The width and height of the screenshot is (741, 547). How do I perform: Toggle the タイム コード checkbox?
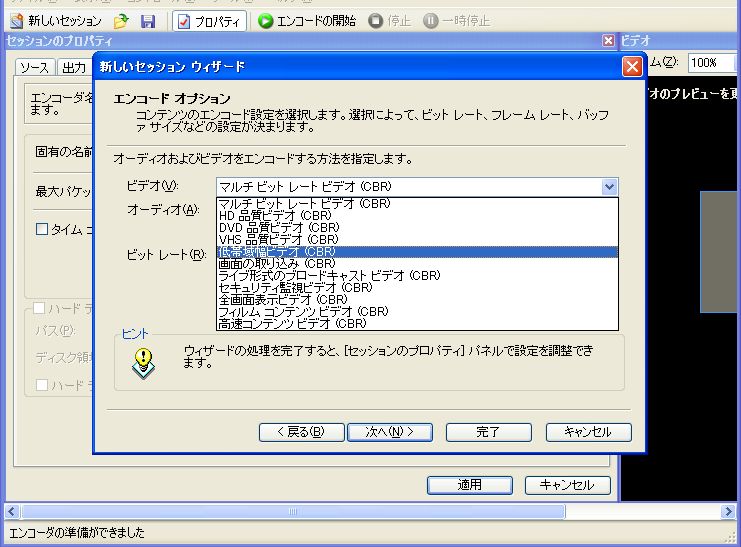[42, 229]
